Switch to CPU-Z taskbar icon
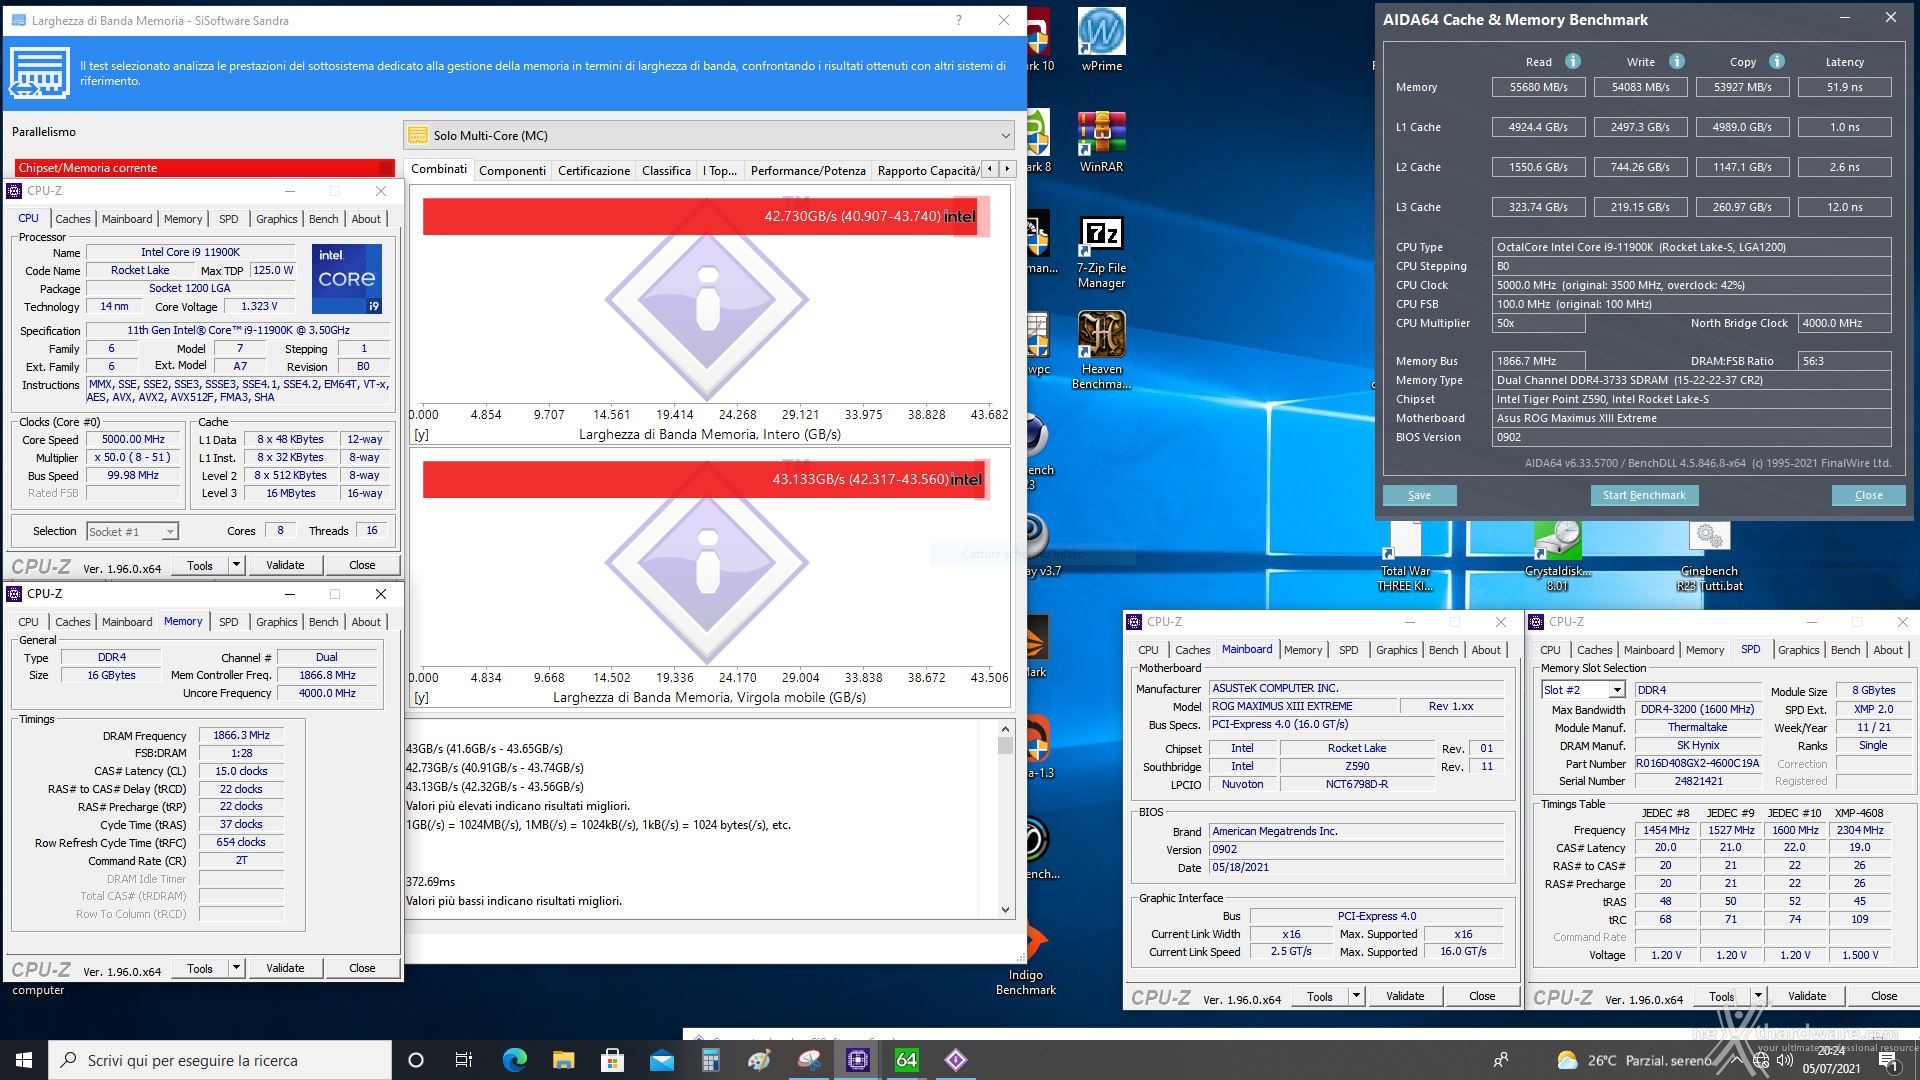The image size is (1920, 1080). 858,1060
